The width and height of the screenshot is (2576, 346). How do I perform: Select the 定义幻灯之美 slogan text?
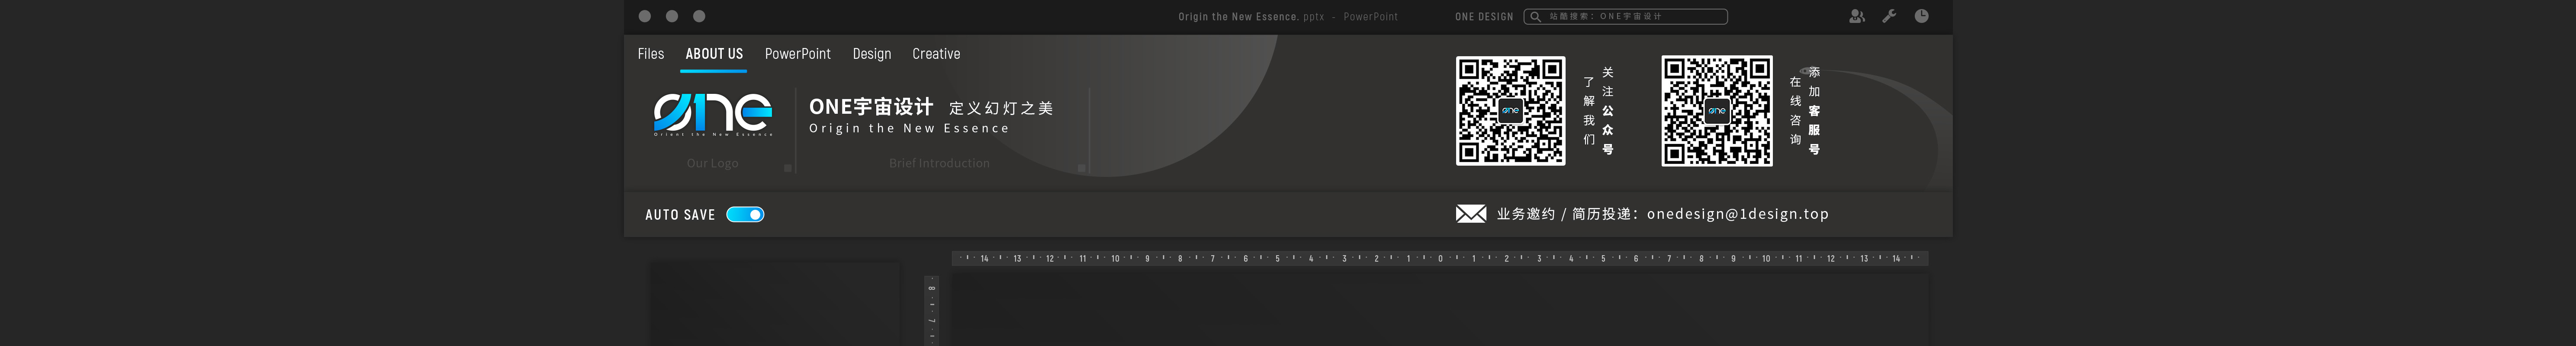(x=1001, y=108)
